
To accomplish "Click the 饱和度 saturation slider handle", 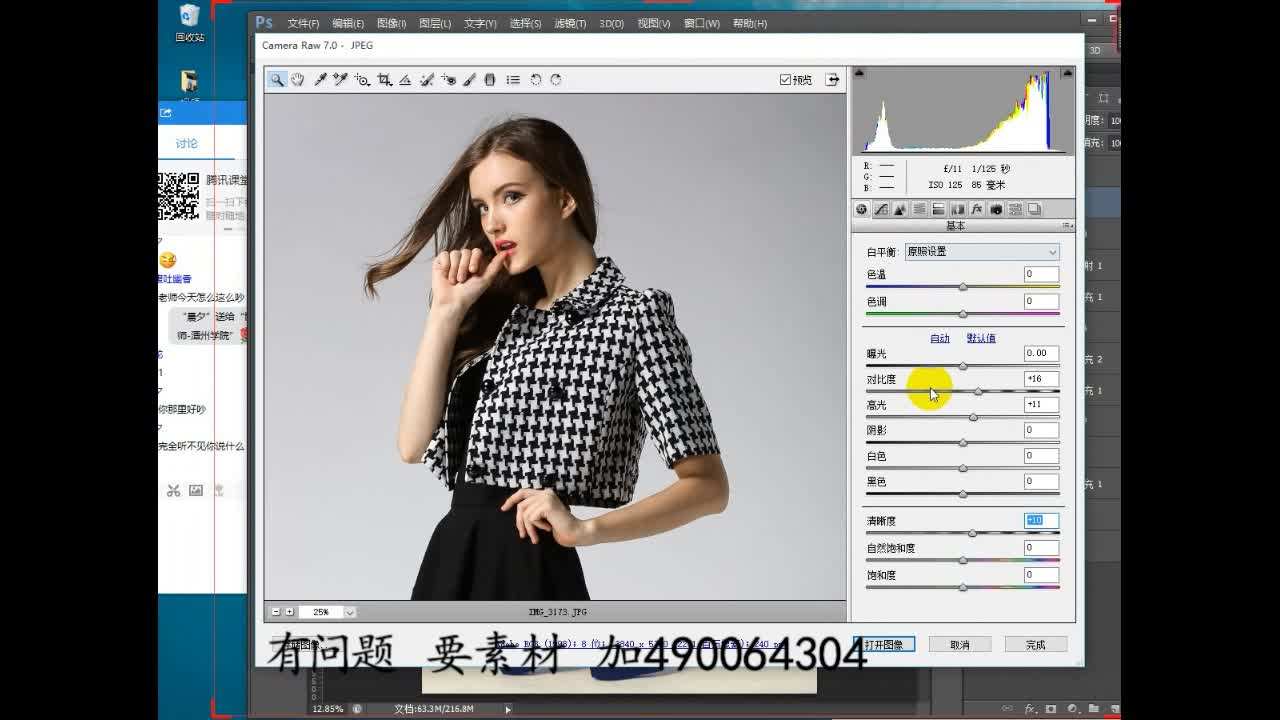I will (x=963, y=587).
